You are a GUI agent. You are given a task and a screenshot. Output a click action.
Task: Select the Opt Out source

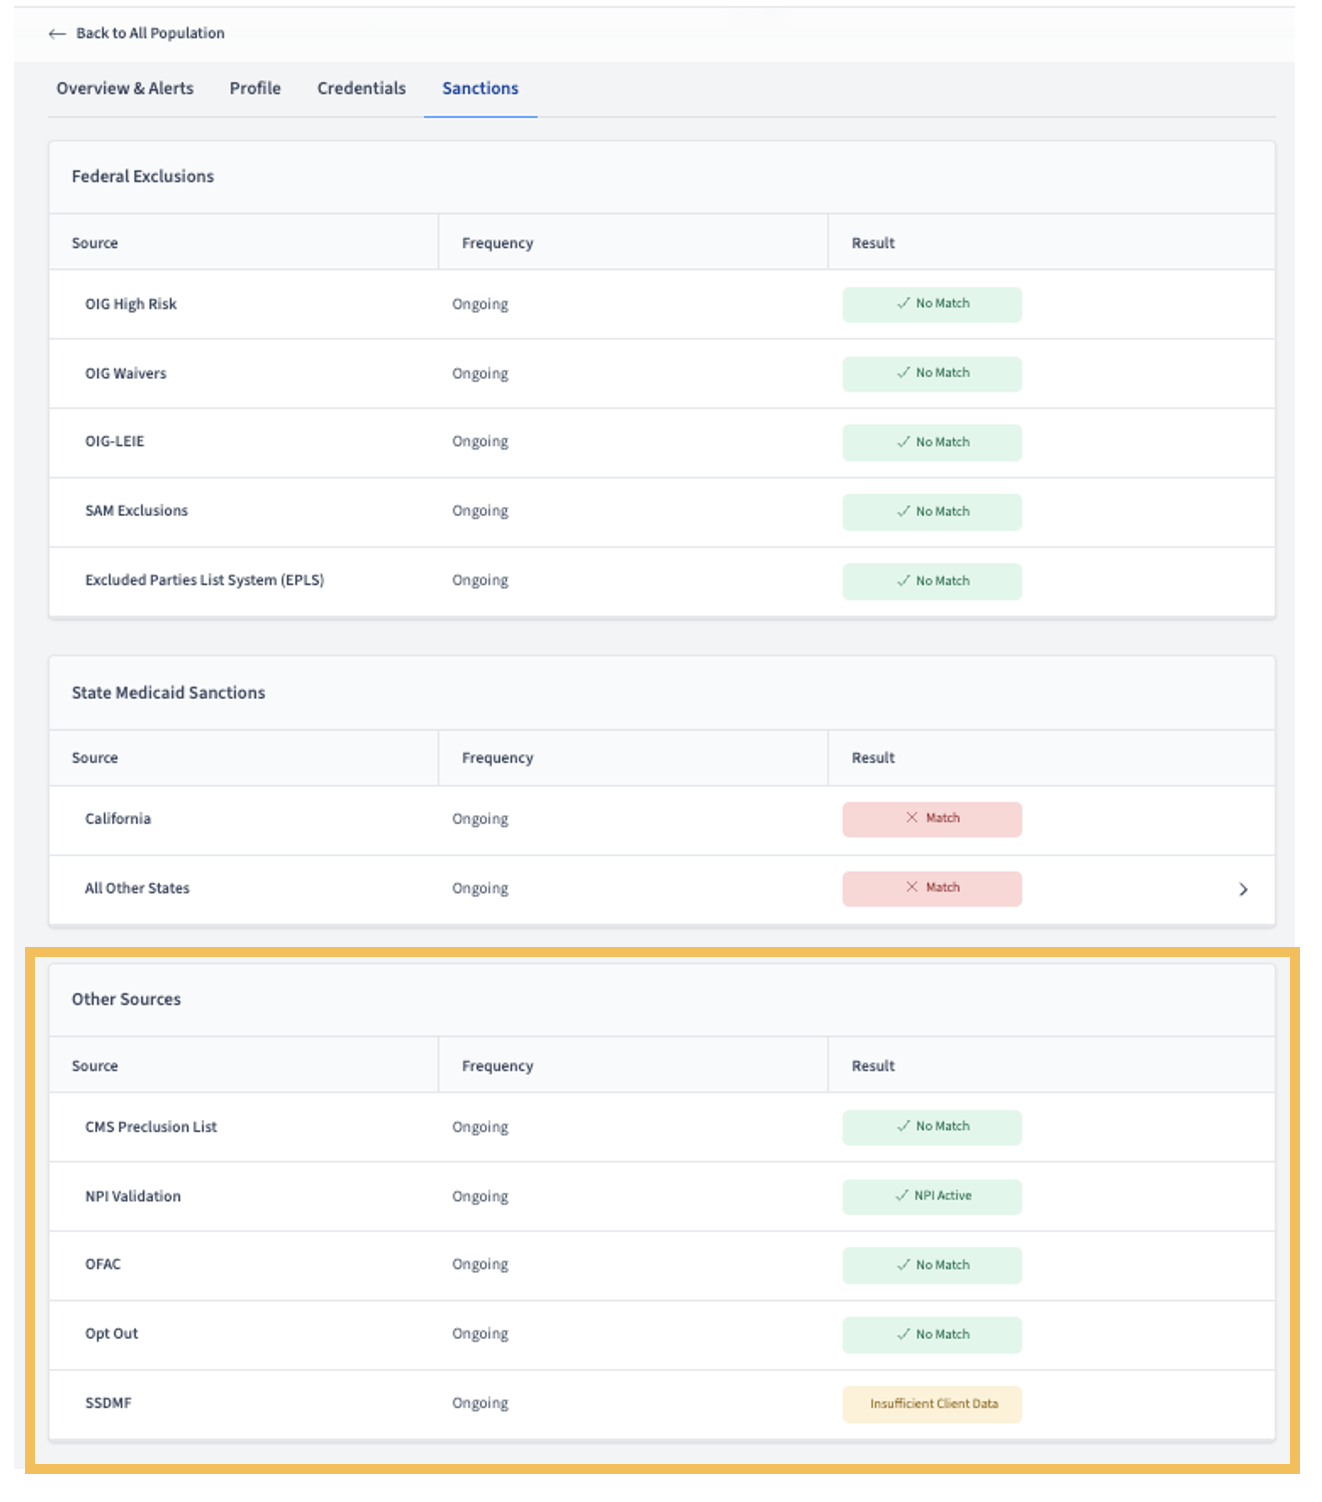[112, 1334]
